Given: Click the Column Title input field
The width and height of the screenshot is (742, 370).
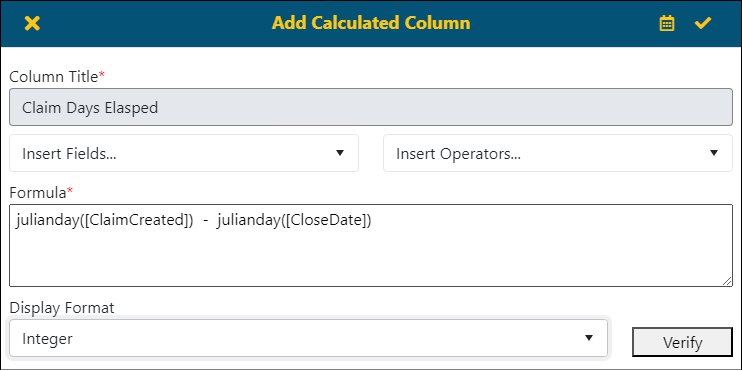Looking at the screenshot, I should pos(371,107).
